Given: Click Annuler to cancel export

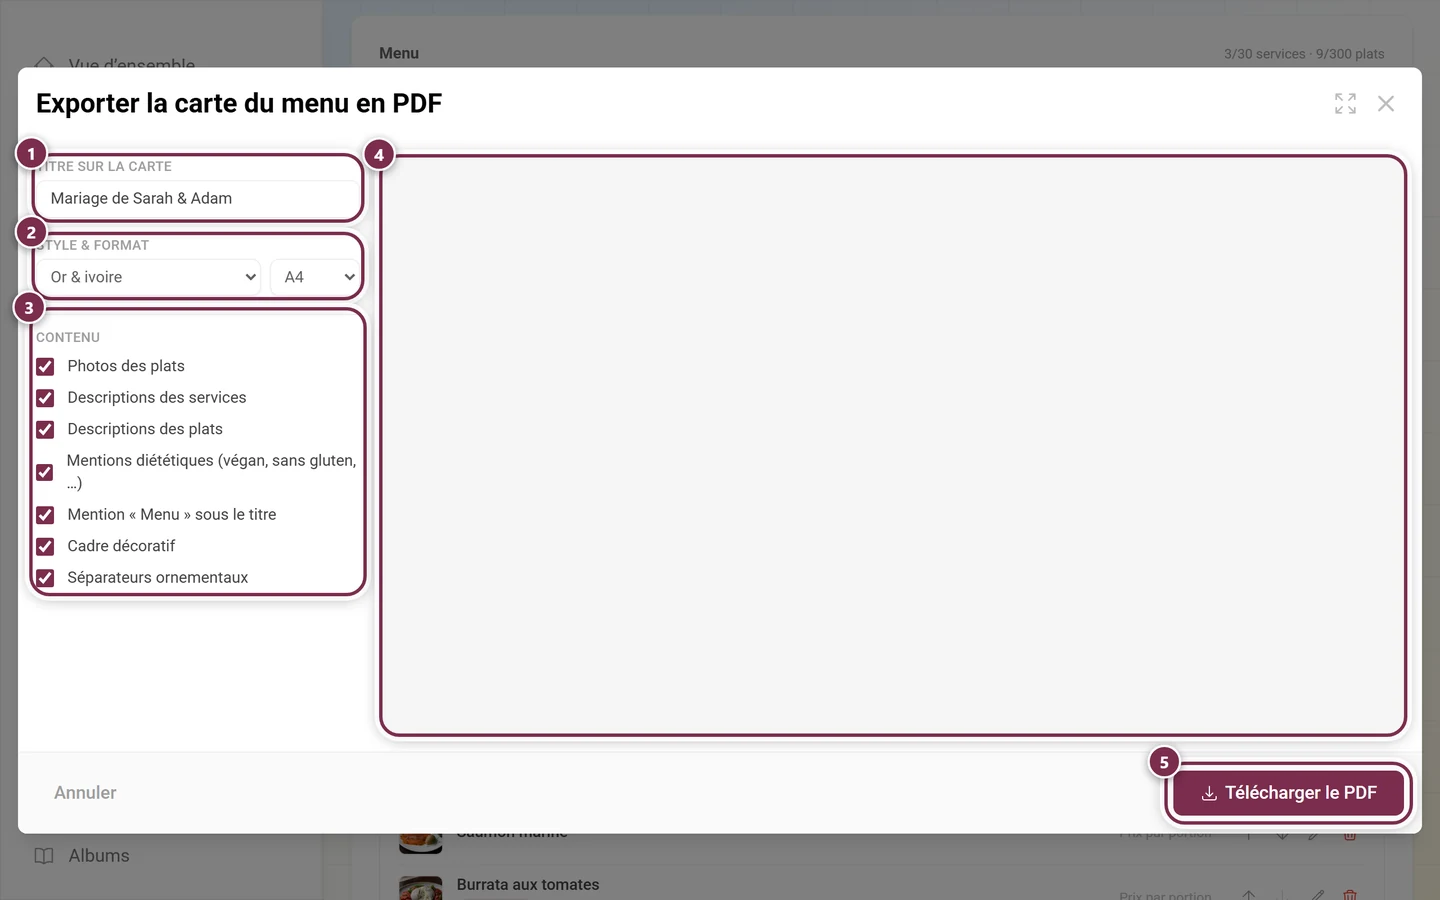Looking at the screenshot, I should [x=85, y=793].
